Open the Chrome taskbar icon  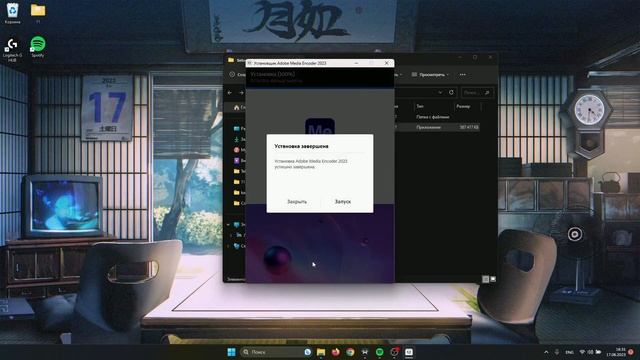[350, 352]
